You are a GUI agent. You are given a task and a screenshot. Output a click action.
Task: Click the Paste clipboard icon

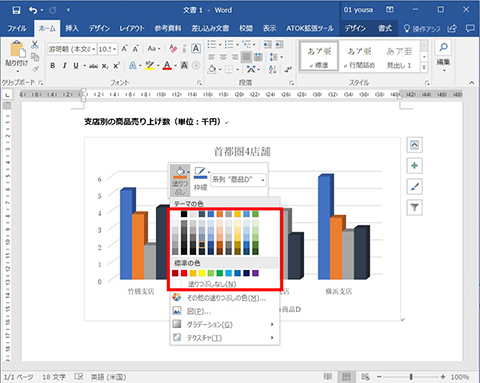point(17,50)
